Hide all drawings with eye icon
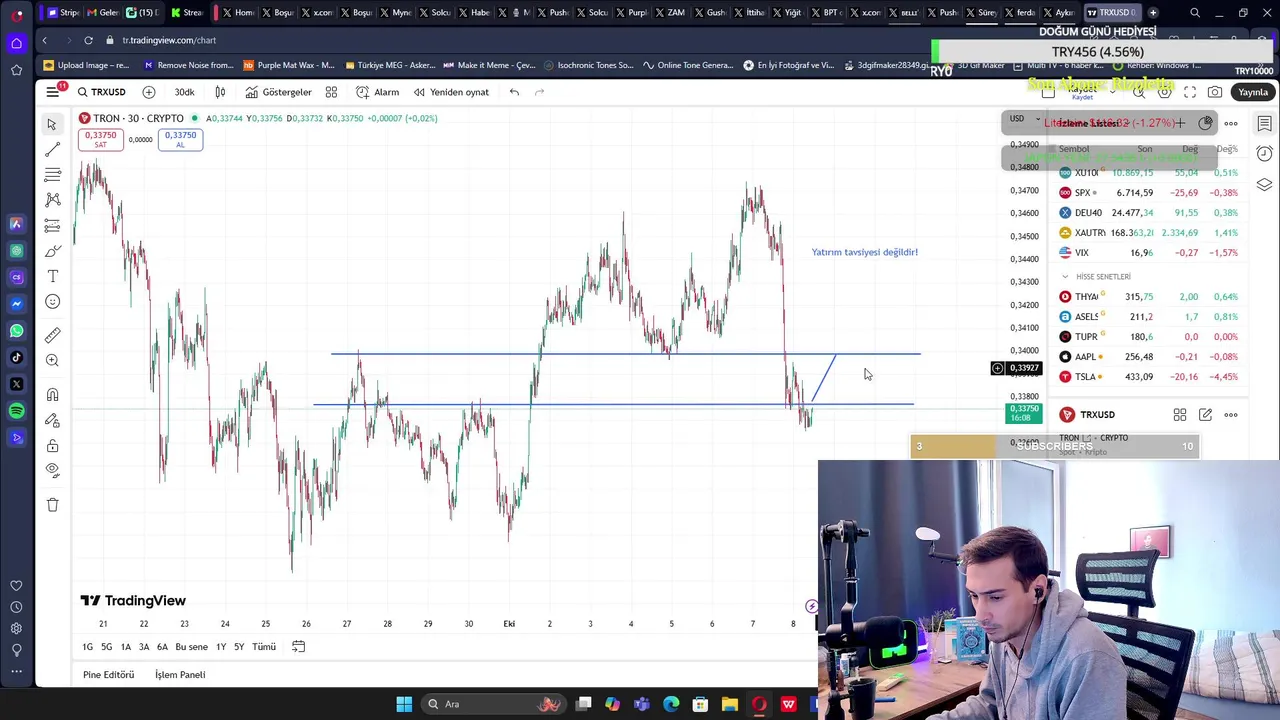The image size is (1280, 720). (x=52, y=470)
